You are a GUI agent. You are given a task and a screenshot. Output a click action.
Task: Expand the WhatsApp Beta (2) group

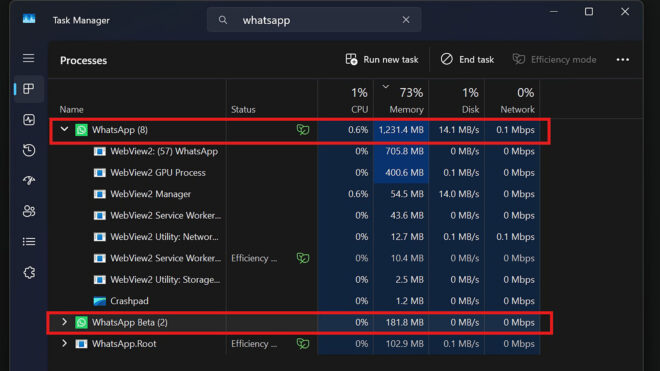[x=64, y=322]
